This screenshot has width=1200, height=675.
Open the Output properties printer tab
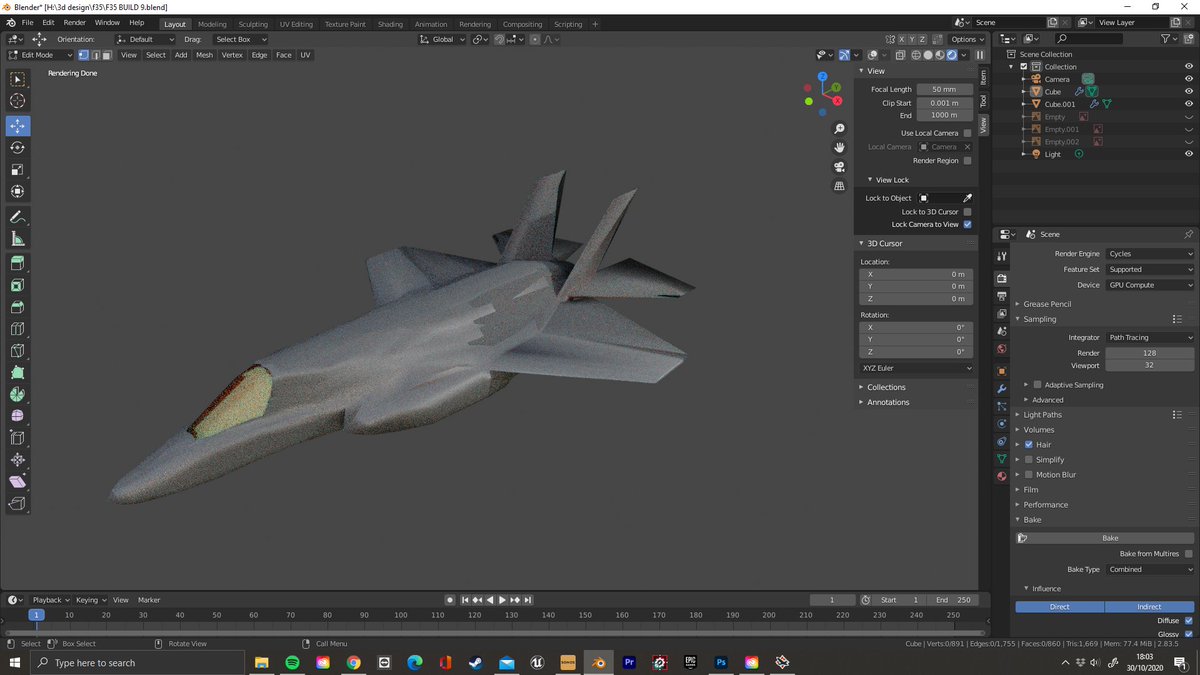click(1002, 296)
